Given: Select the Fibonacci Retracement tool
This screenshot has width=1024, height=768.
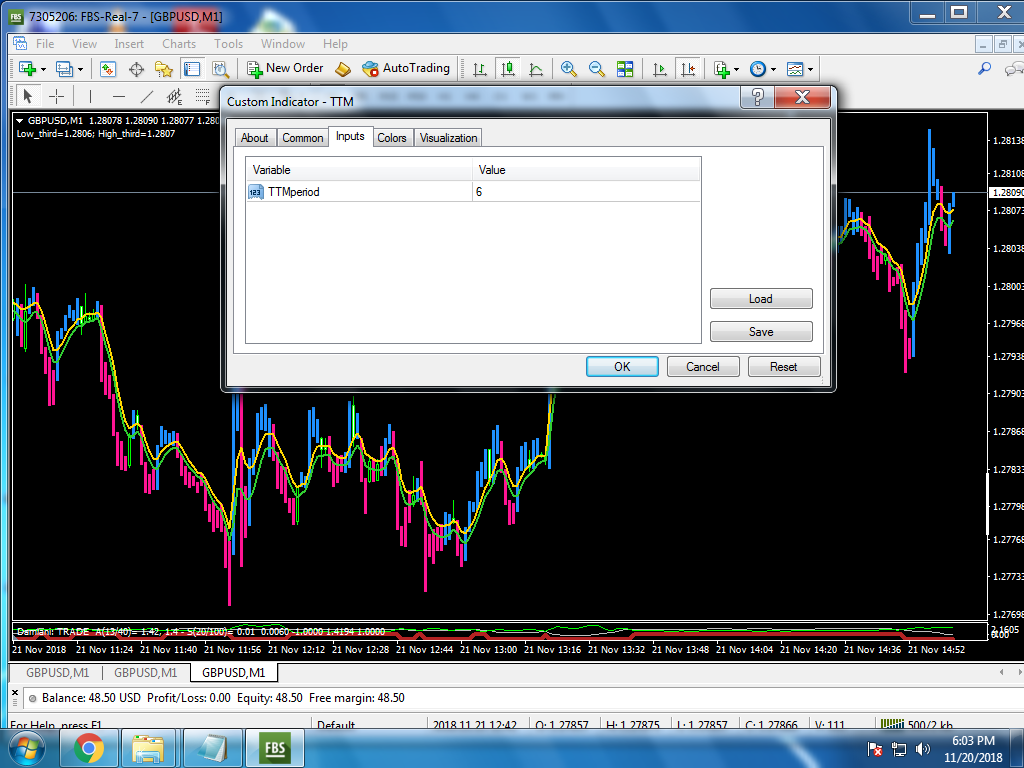Looking at the screenshot, I should (203, 97).
